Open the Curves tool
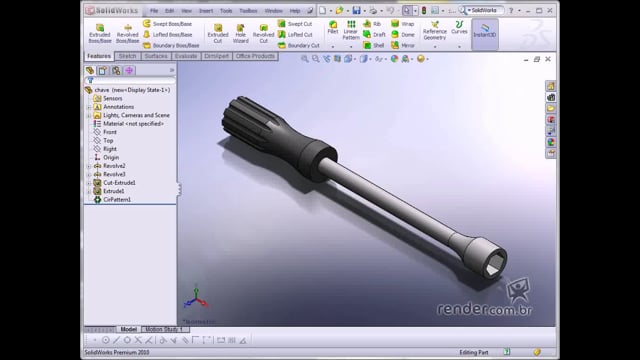 (x=459, y=28)
